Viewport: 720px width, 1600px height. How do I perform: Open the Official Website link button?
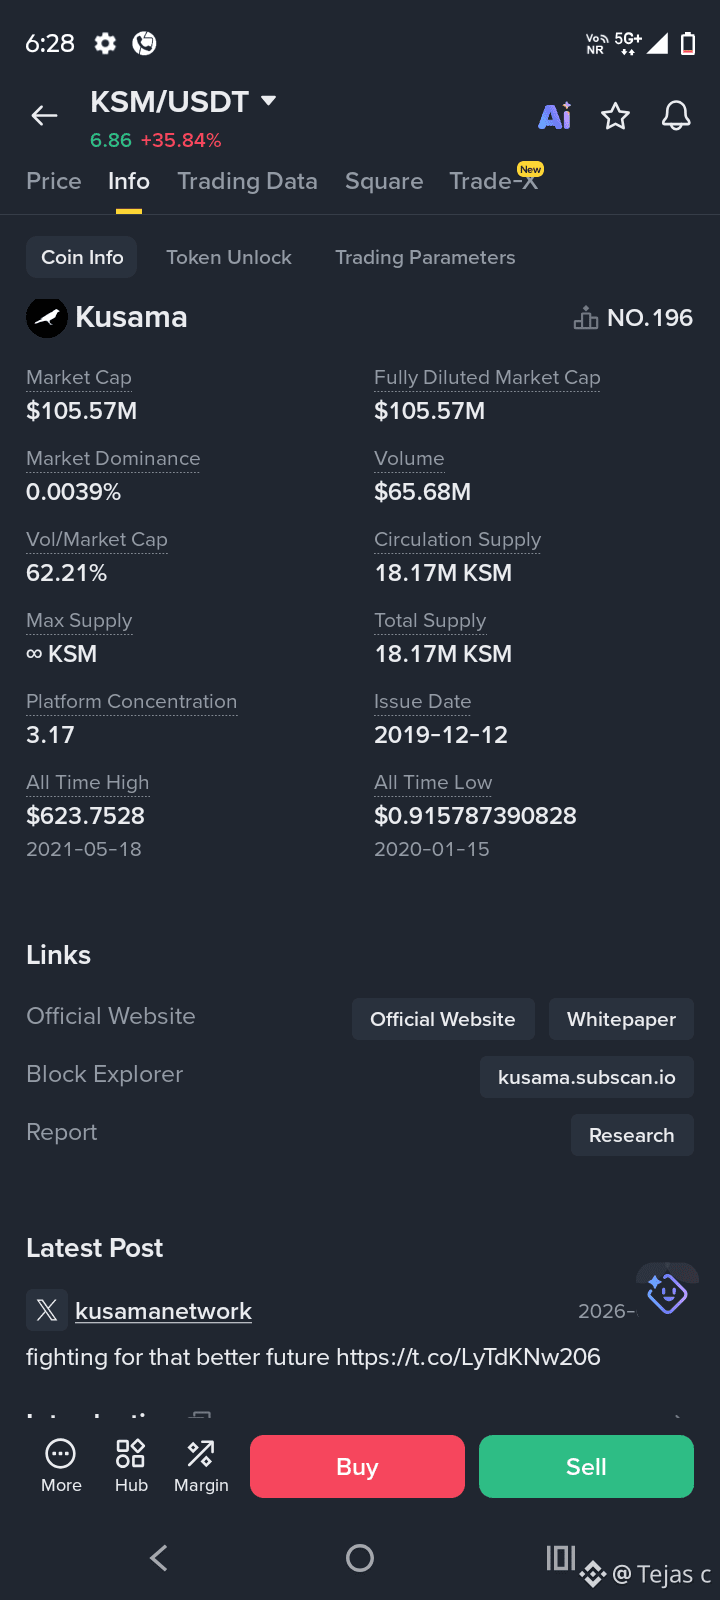click(x=443, y=1019)
